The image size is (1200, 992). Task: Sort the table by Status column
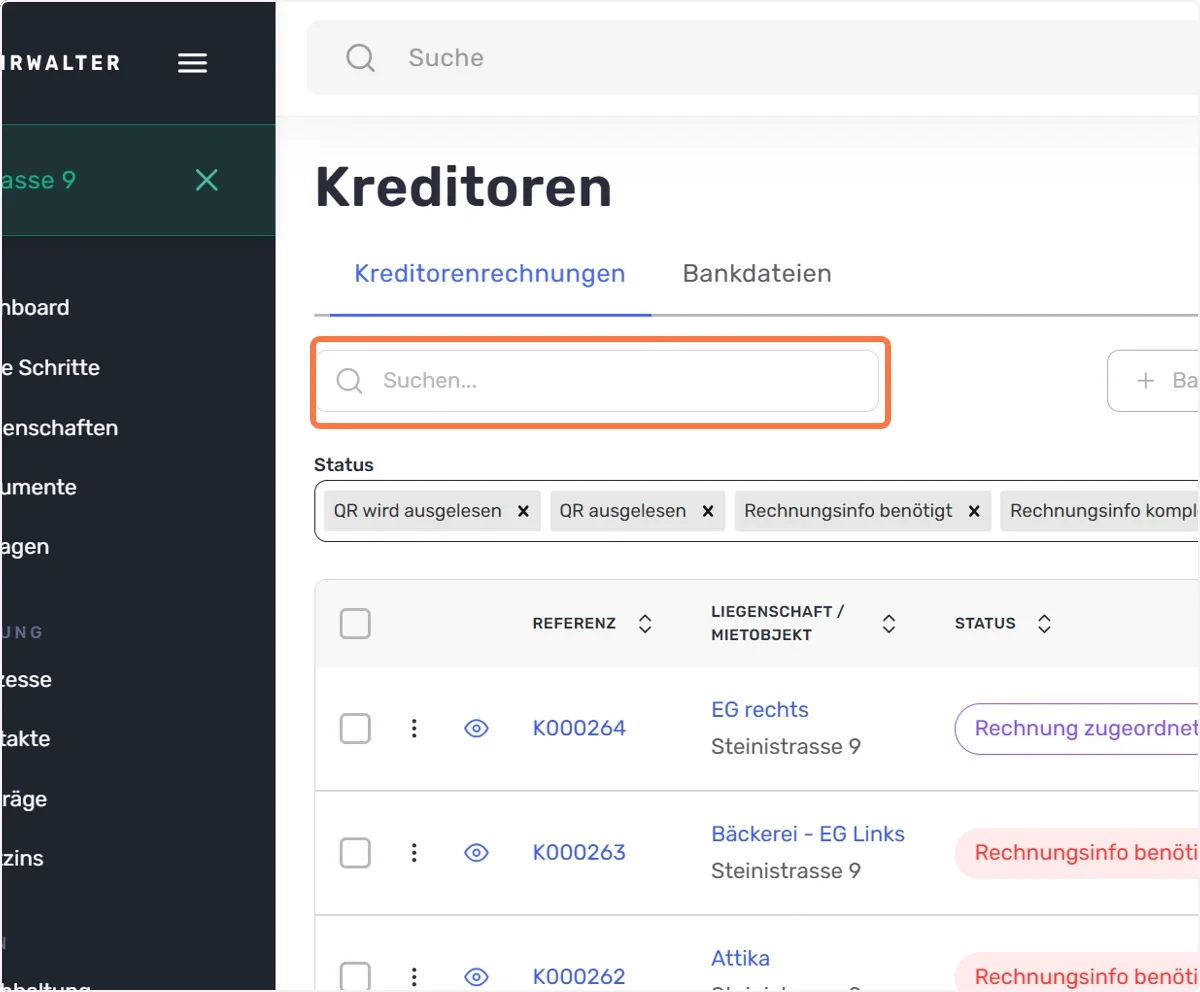(1044, 624)
